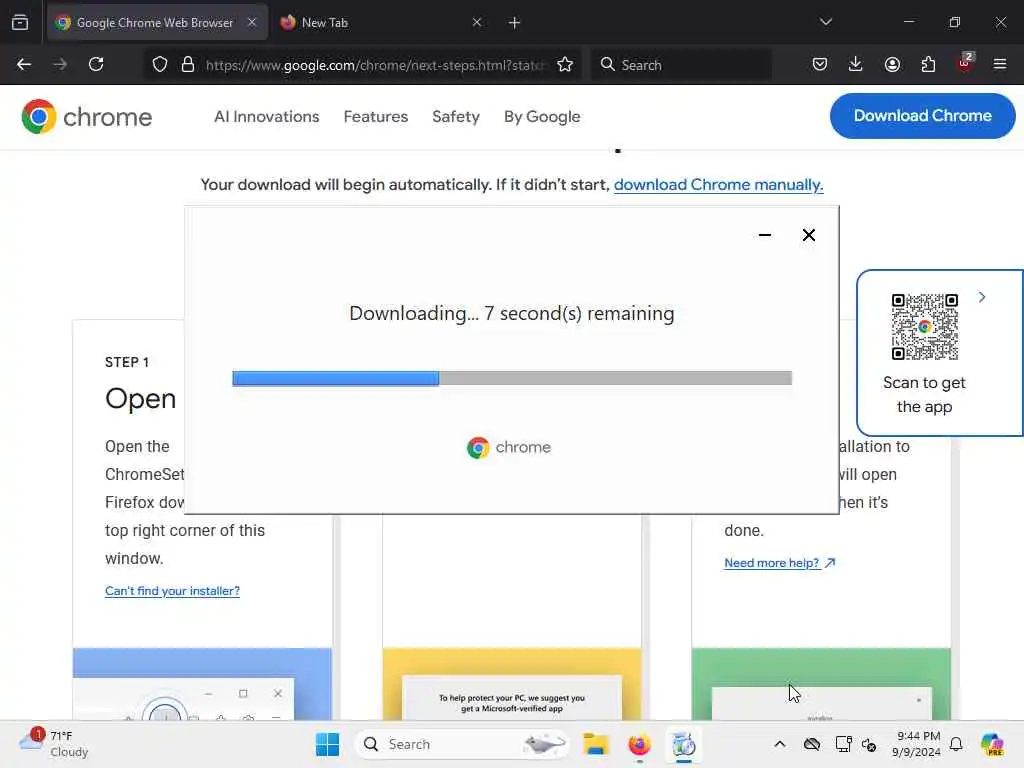The height and width of the screenshot is (768, 1024).
Task: Open Firefox from the taskbar
Action: point(639,744)
